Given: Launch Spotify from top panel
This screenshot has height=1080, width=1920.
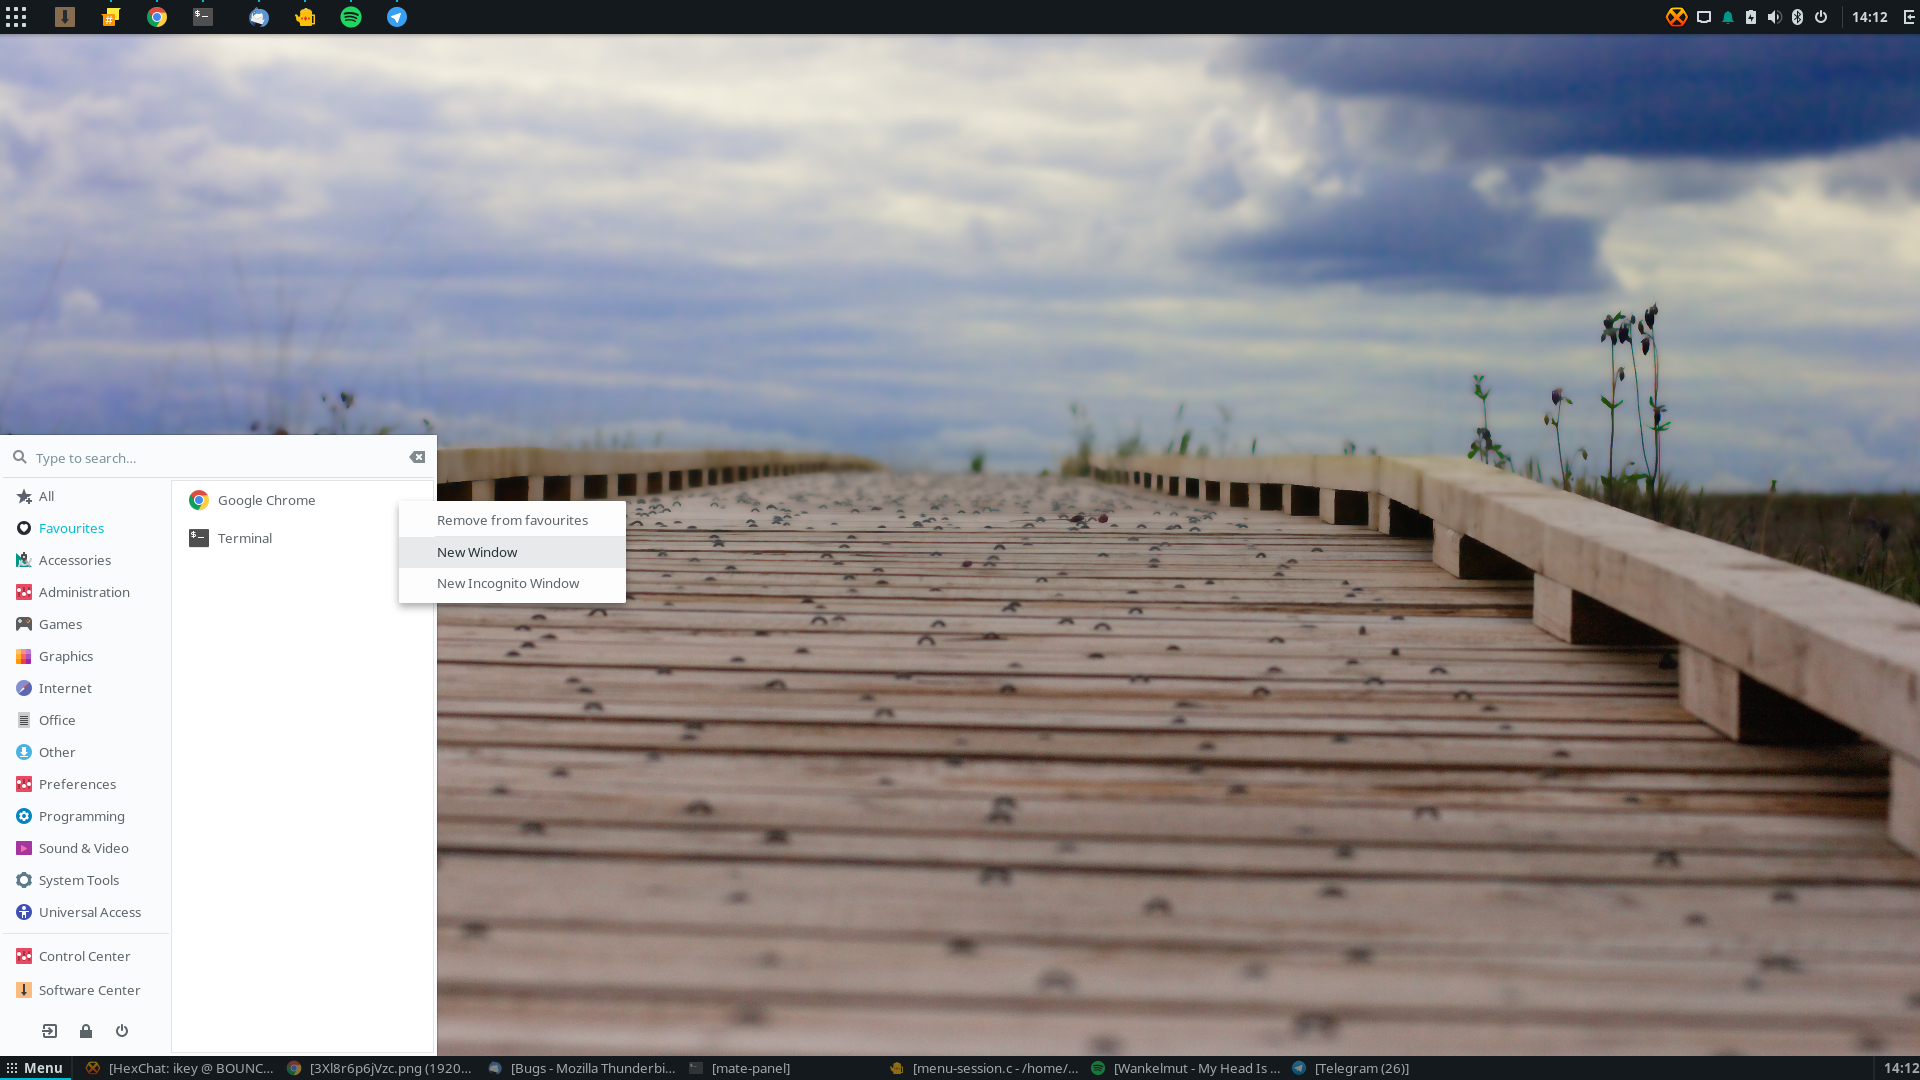Looking at the screenshot, I should 351,17.
